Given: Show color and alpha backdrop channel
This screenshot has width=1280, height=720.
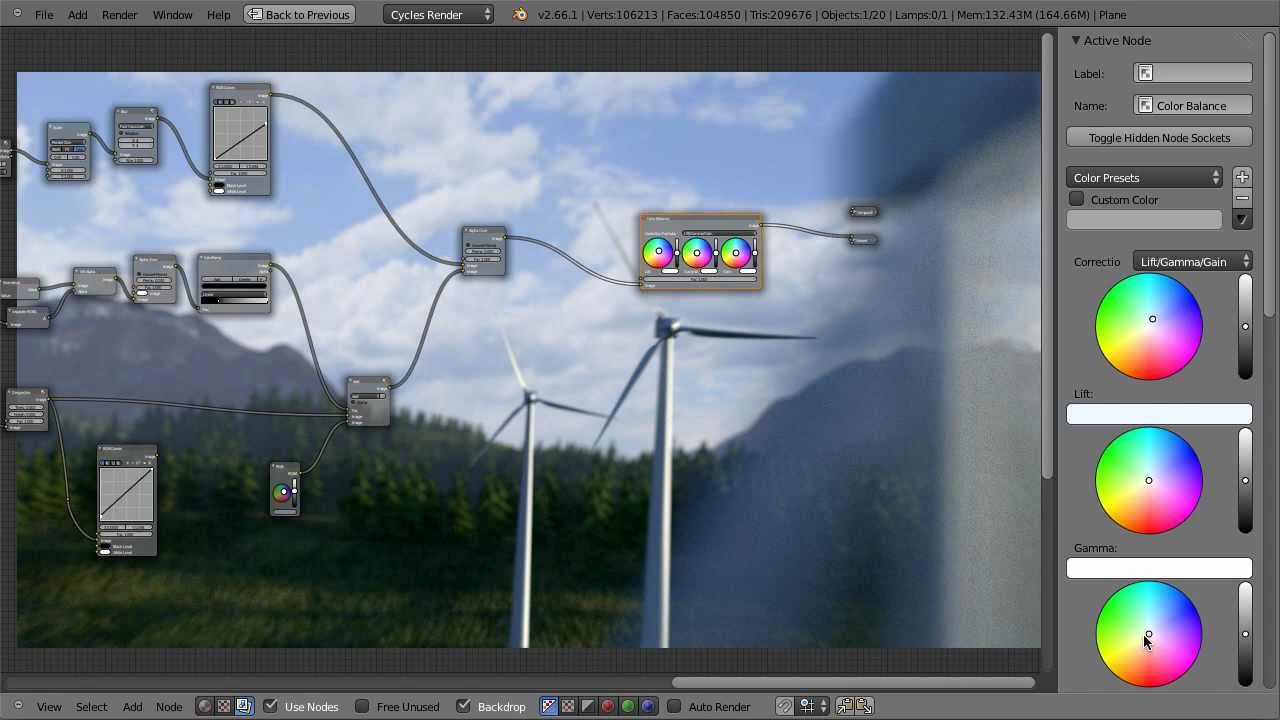Looking at the screenshot, I should tap(549, 706).
